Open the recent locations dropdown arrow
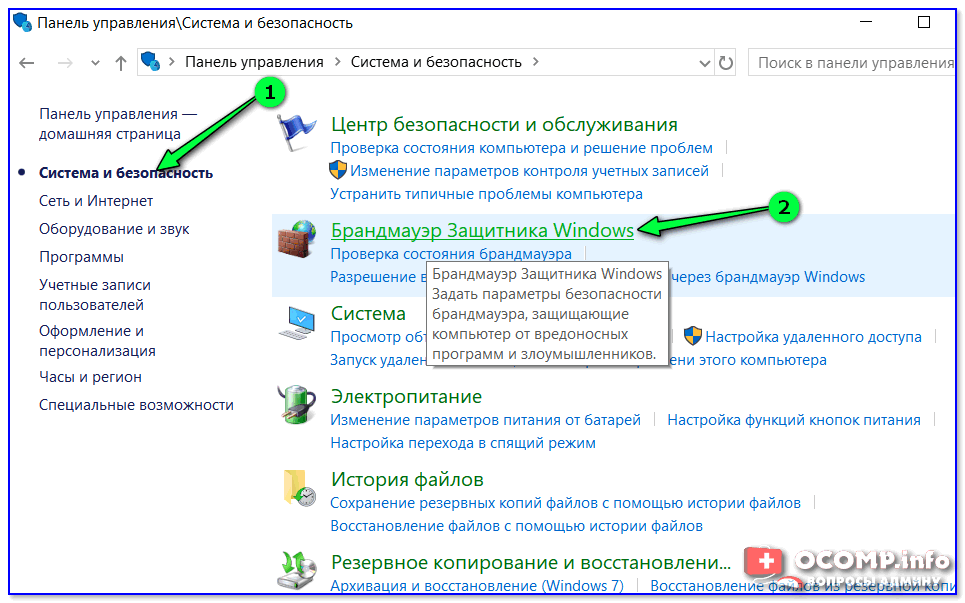The width and height of the screenshot is (965, 603). pyautogui.click(x=95, y=63)
